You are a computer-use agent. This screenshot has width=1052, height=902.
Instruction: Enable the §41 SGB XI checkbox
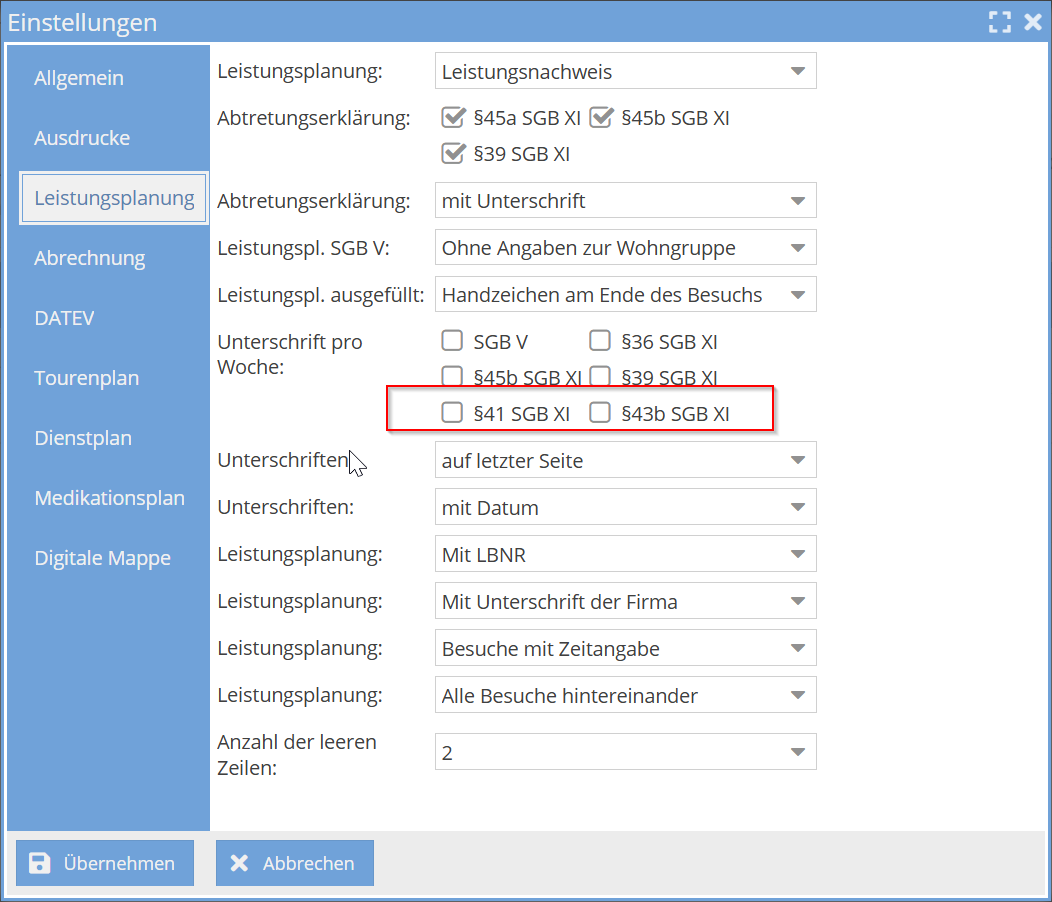click(451, 411)
